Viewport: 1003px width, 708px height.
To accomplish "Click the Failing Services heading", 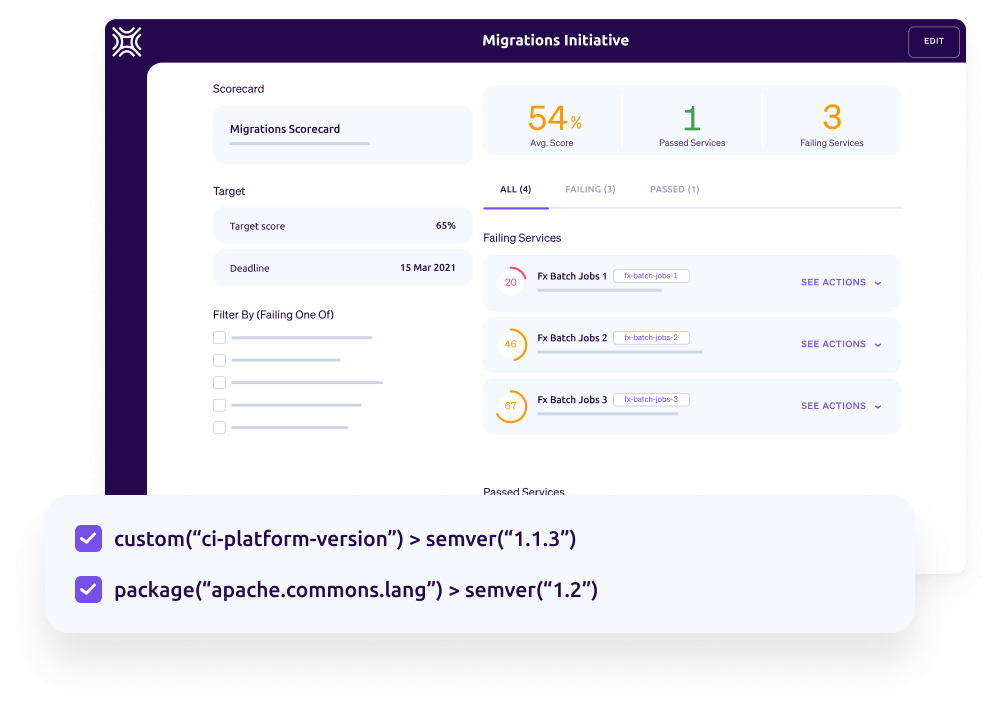I will click(522, 238).
